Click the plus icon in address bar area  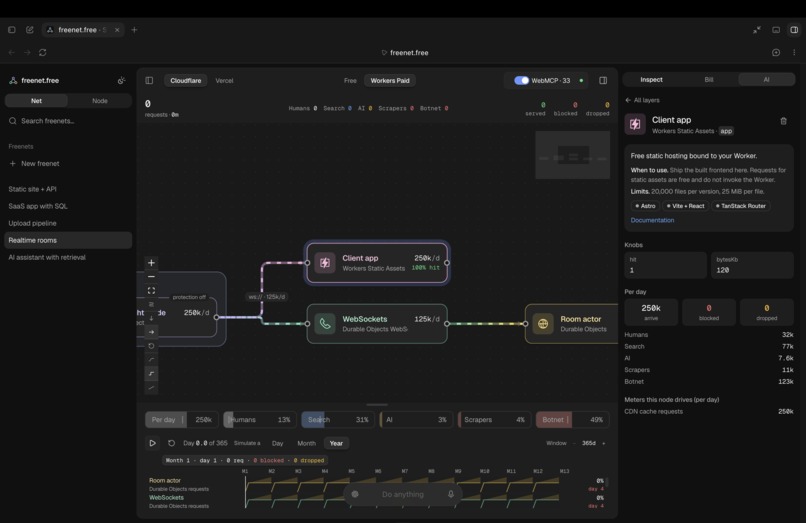776,52
